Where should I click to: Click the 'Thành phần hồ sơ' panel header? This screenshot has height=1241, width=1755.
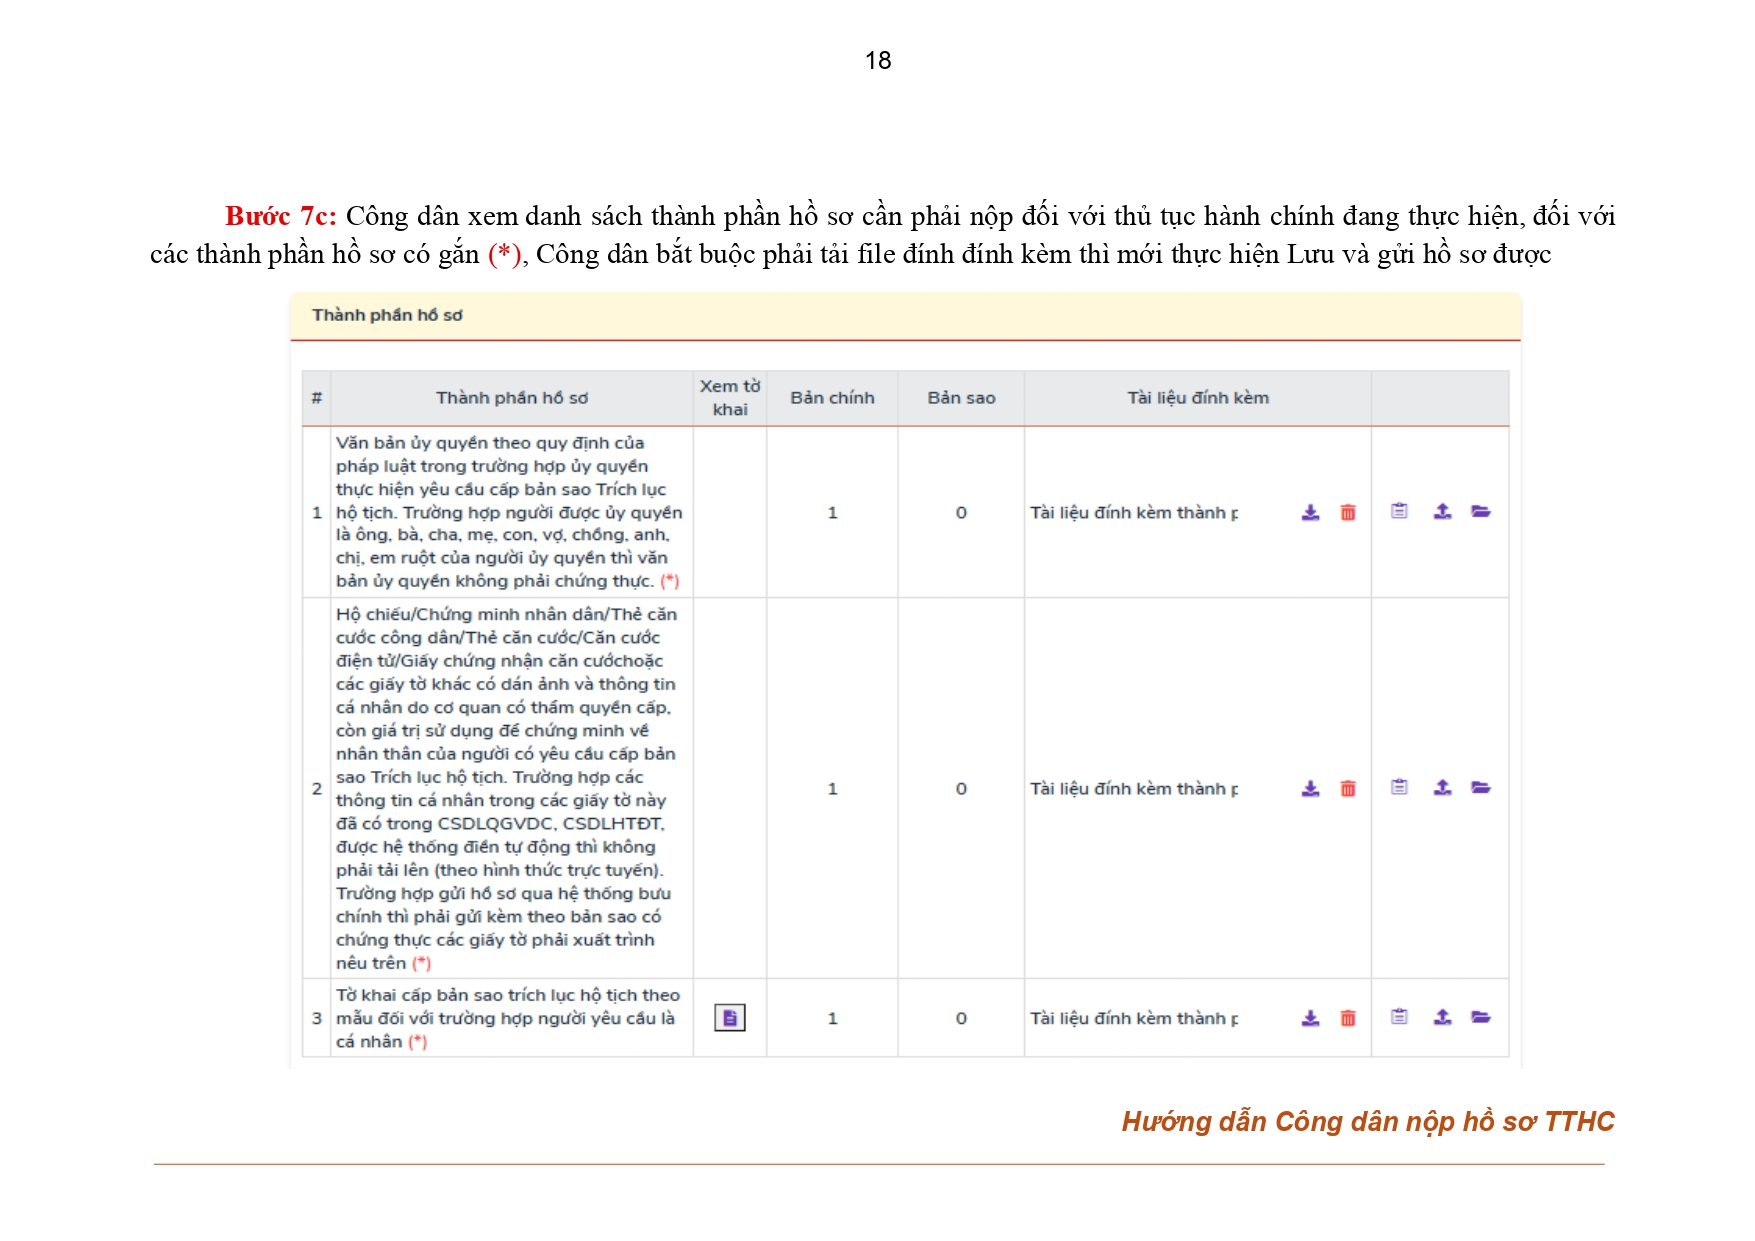[x=387, y=315]
